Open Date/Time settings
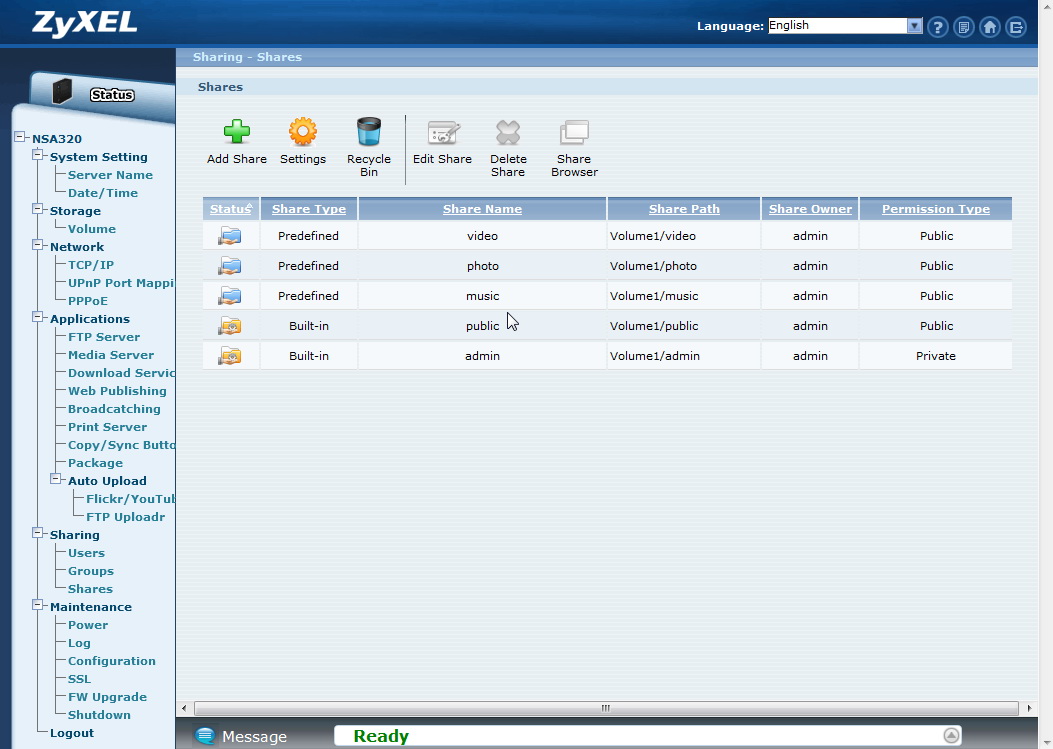The height and width of the screenshot is (749, 1053). click(103, 193)
